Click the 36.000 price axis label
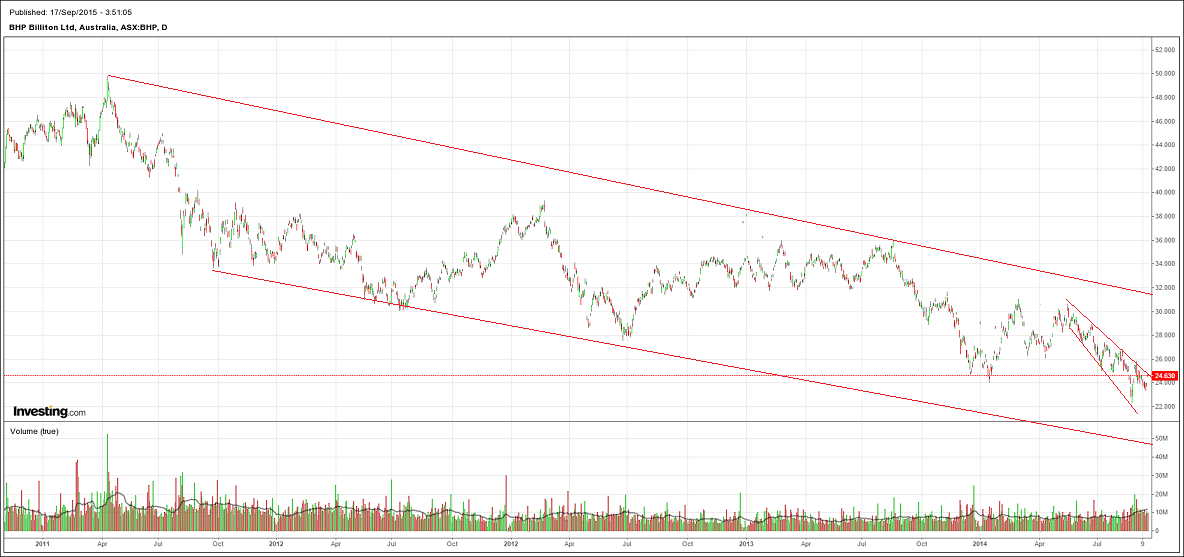The image size is (1184, 557). point(1165,240)
